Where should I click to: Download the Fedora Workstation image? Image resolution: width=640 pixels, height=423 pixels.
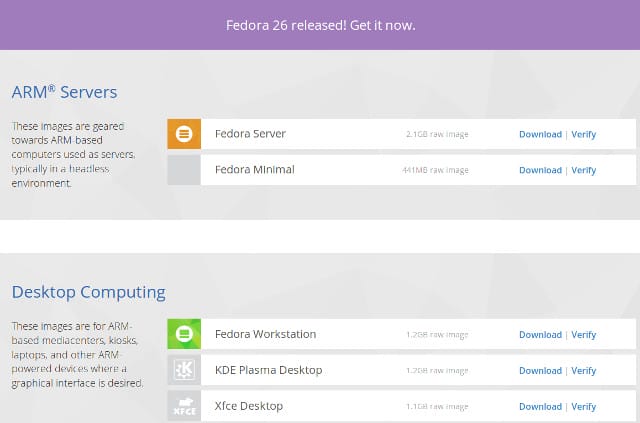click(x=540, y=335)
